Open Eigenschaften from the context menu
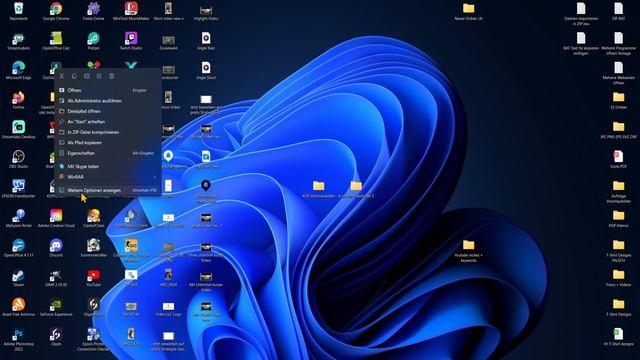This screenshot has height=360, width=640. coord(108,153)
